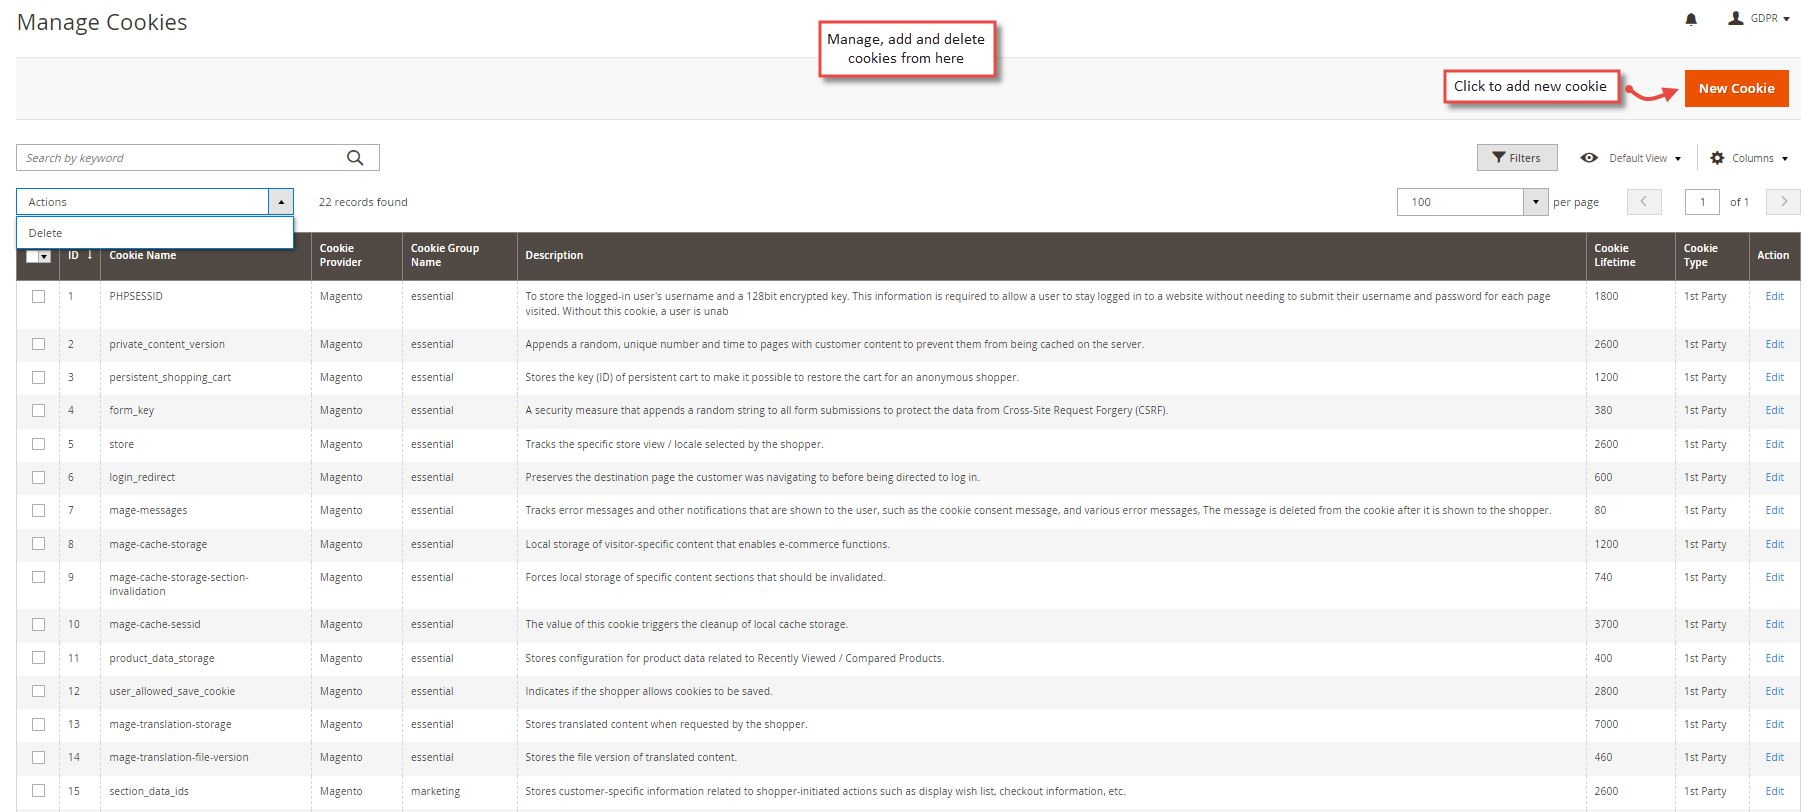1814x812 pixels.
Task: Collapse the Actions dropdown
Action: (281, 202)
